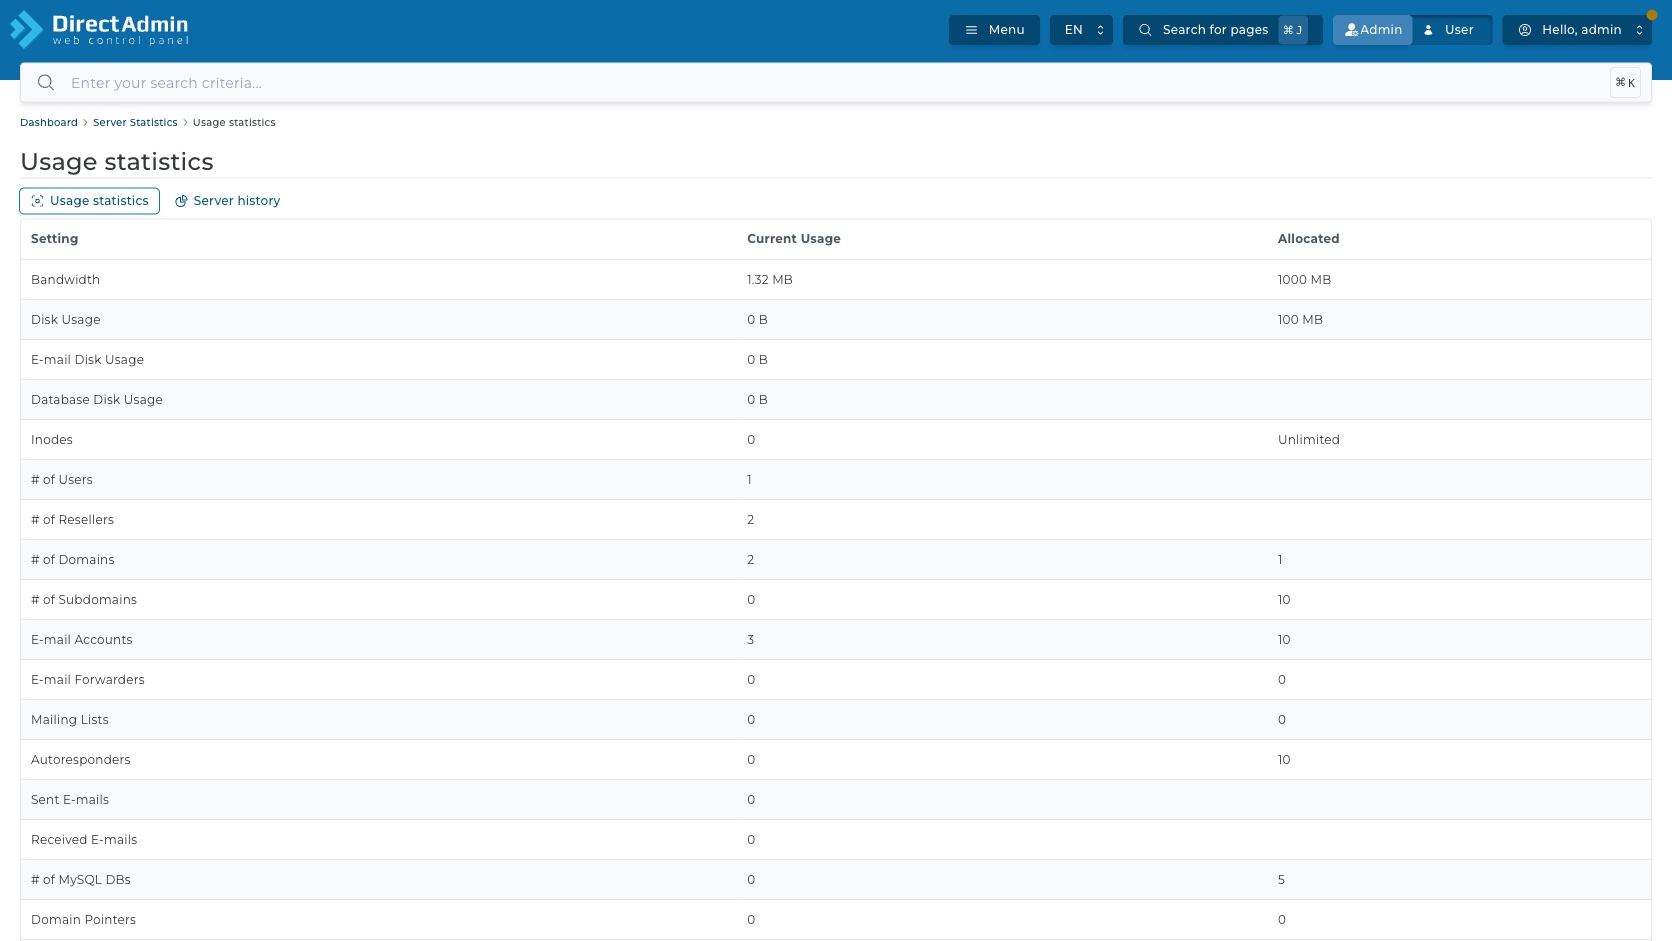The image size is (1672, 941).
Task: Click the Setting column header
Action: coord(54,239)
